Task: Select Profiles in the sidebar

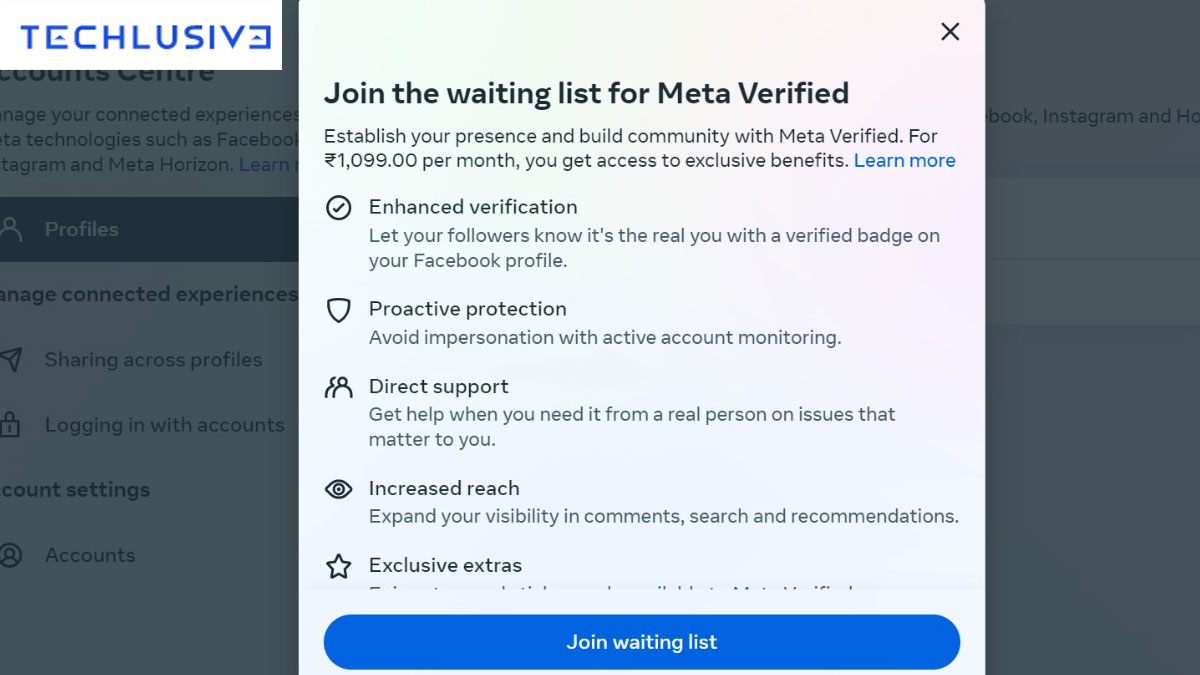Action: 81,229
